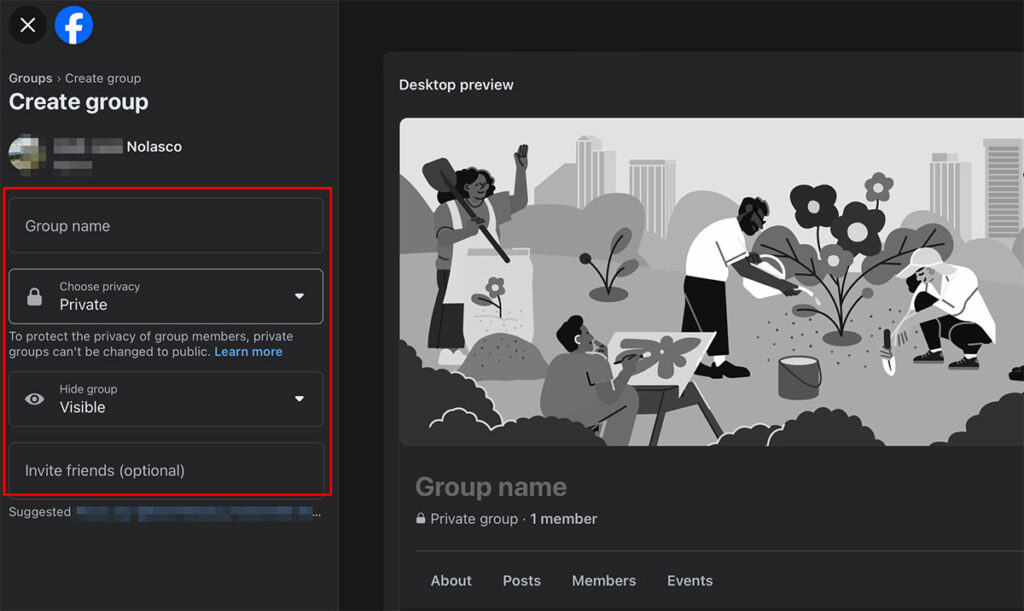Click the Create group breadcrumb item

coord(105,78)
